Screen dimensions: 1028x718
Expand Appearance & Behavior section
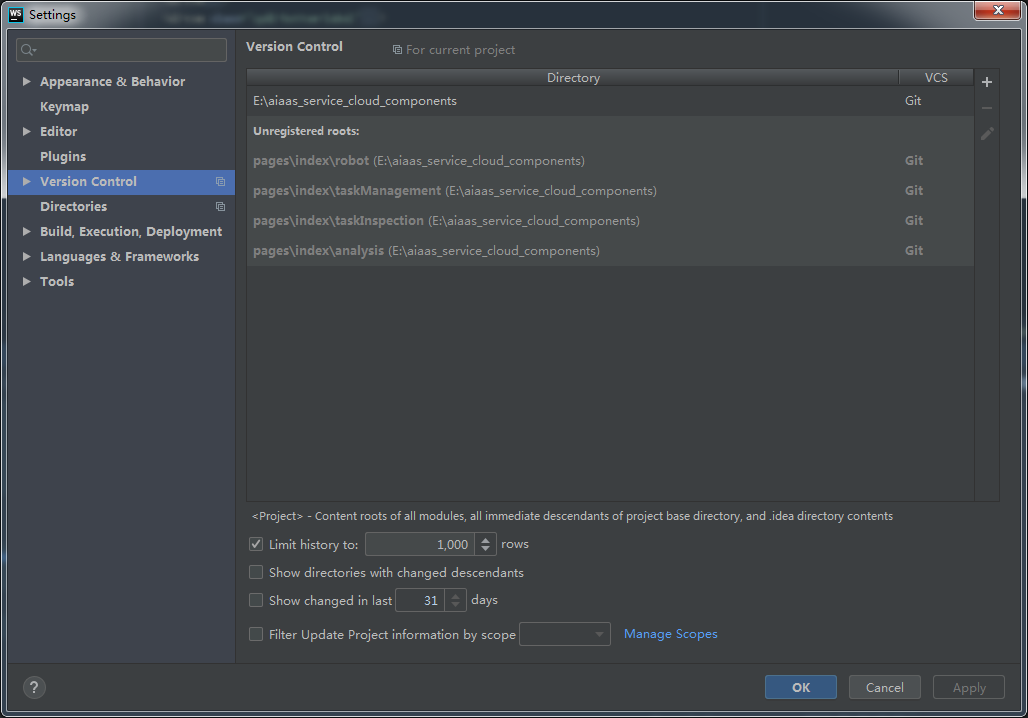click(x=26, y=81)
